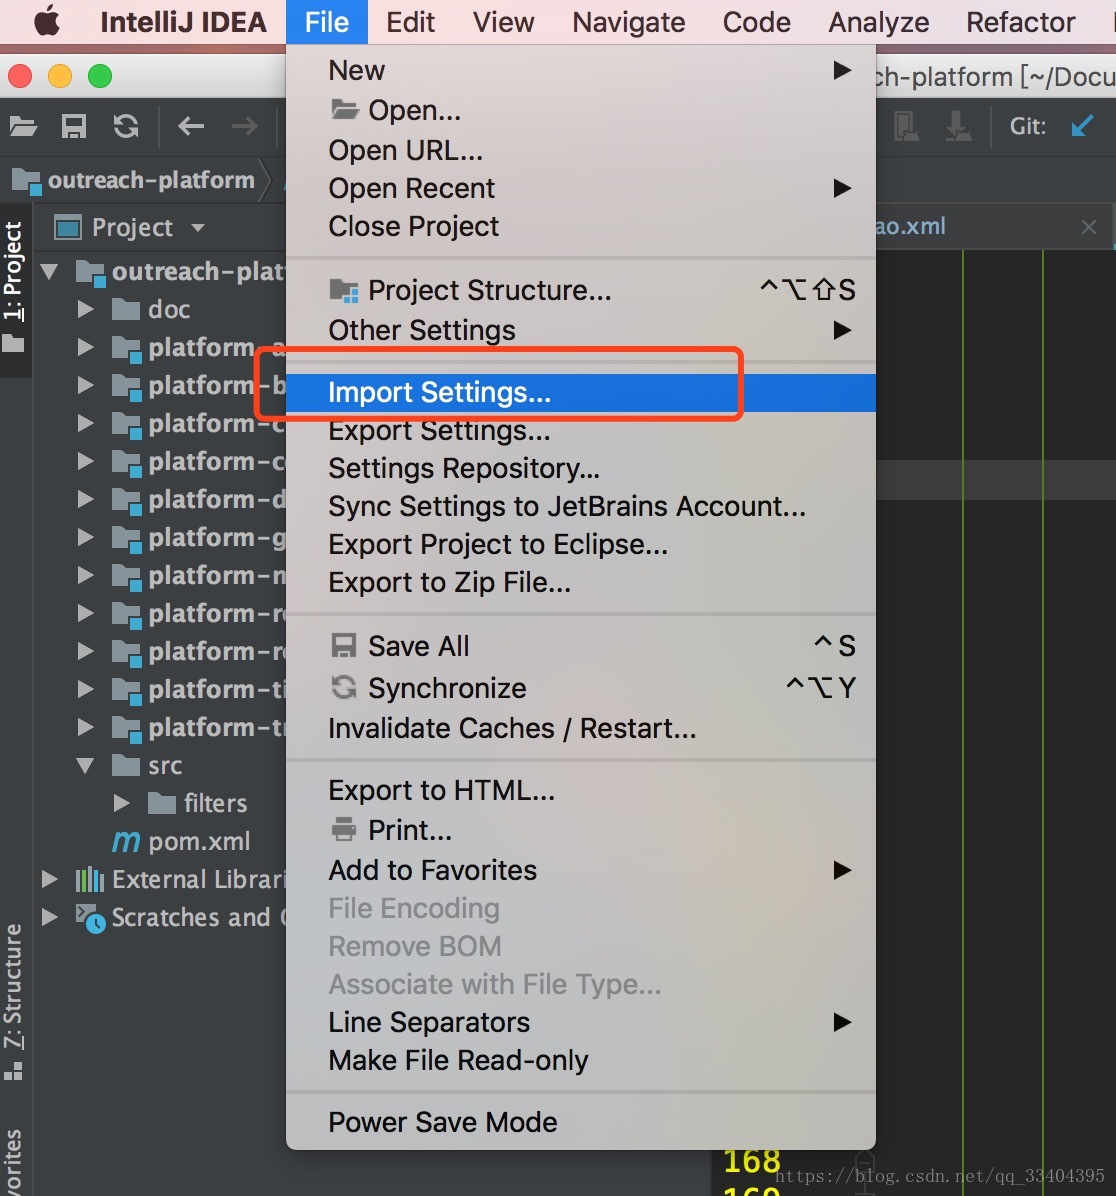Close the ao.xml editor tab
Screen dimensions: 1116x1196
pos(1089,227)
